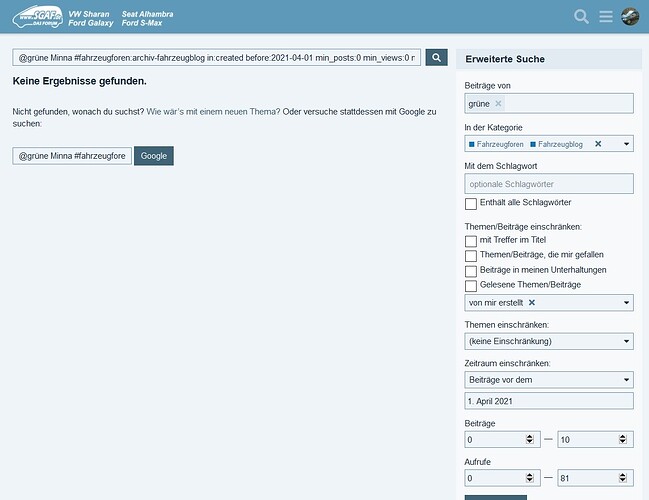Adjust the maximum Aufrufe stepper arrows
649x500 pixels.
623,478
